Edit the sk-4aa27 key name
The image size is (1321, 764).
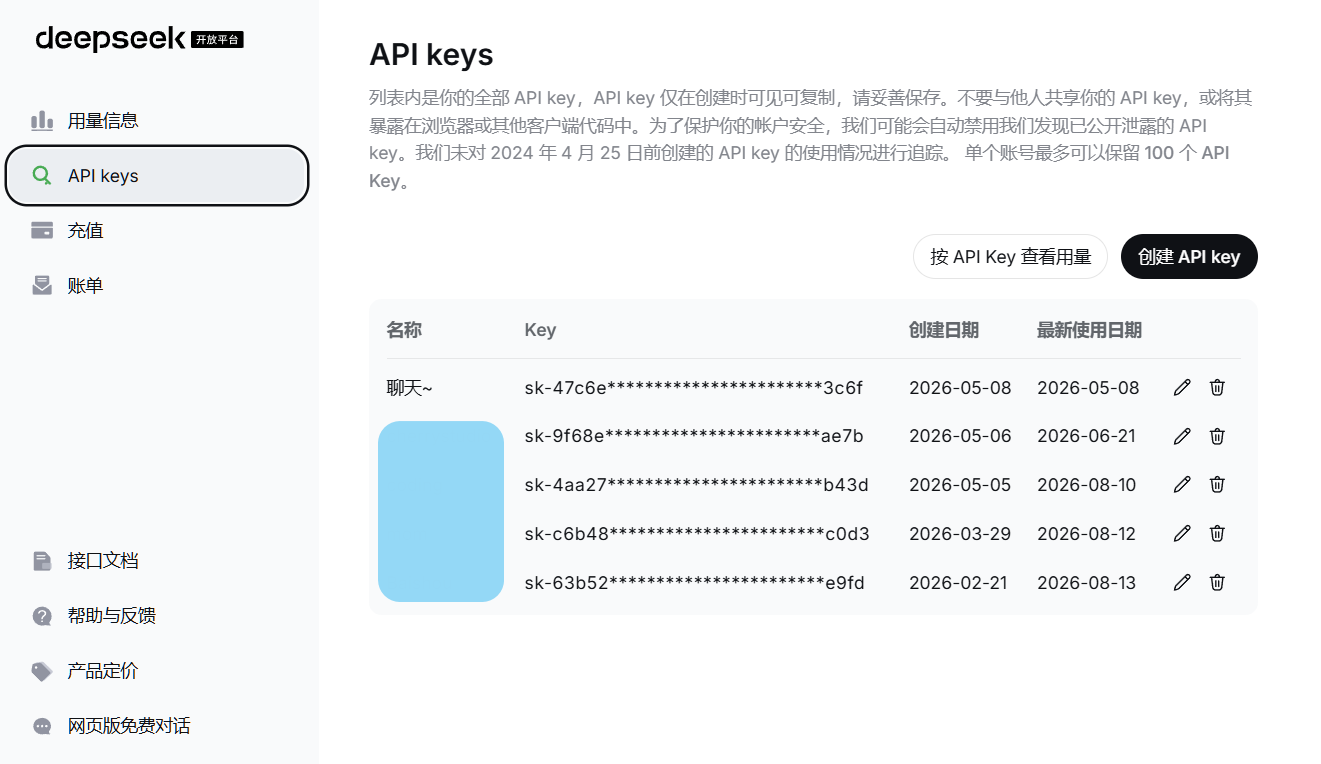[1182, 484]
